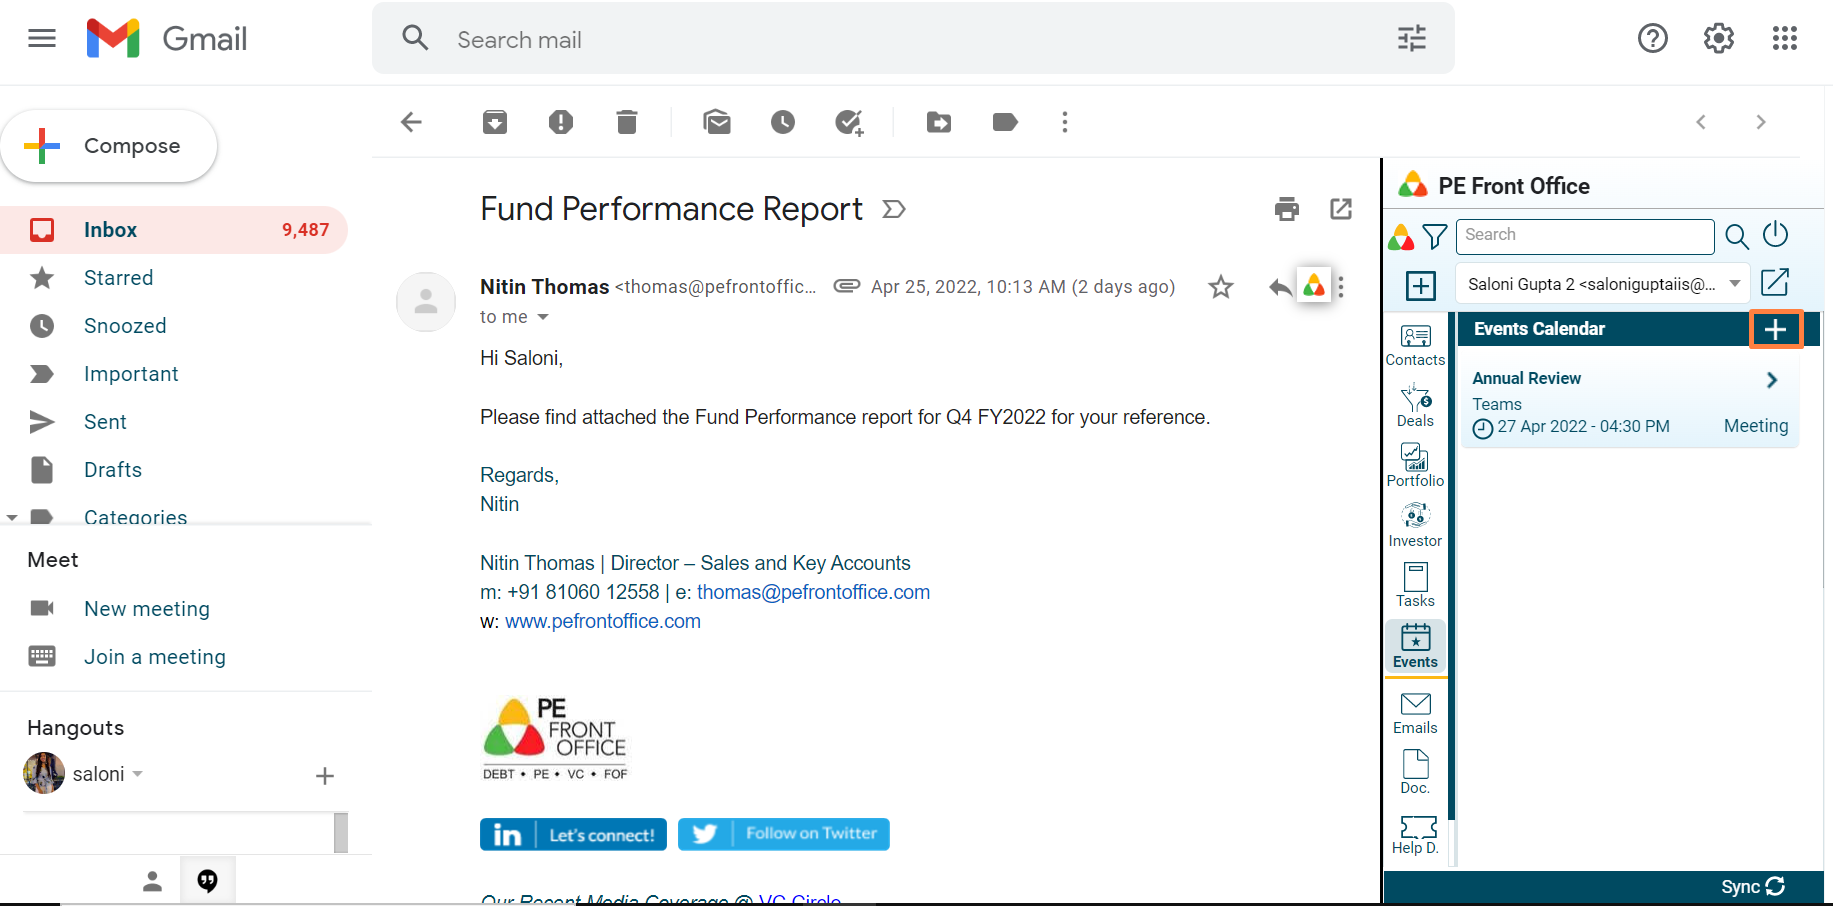Expand the Annual Review event chevron

coord(1771,380)
